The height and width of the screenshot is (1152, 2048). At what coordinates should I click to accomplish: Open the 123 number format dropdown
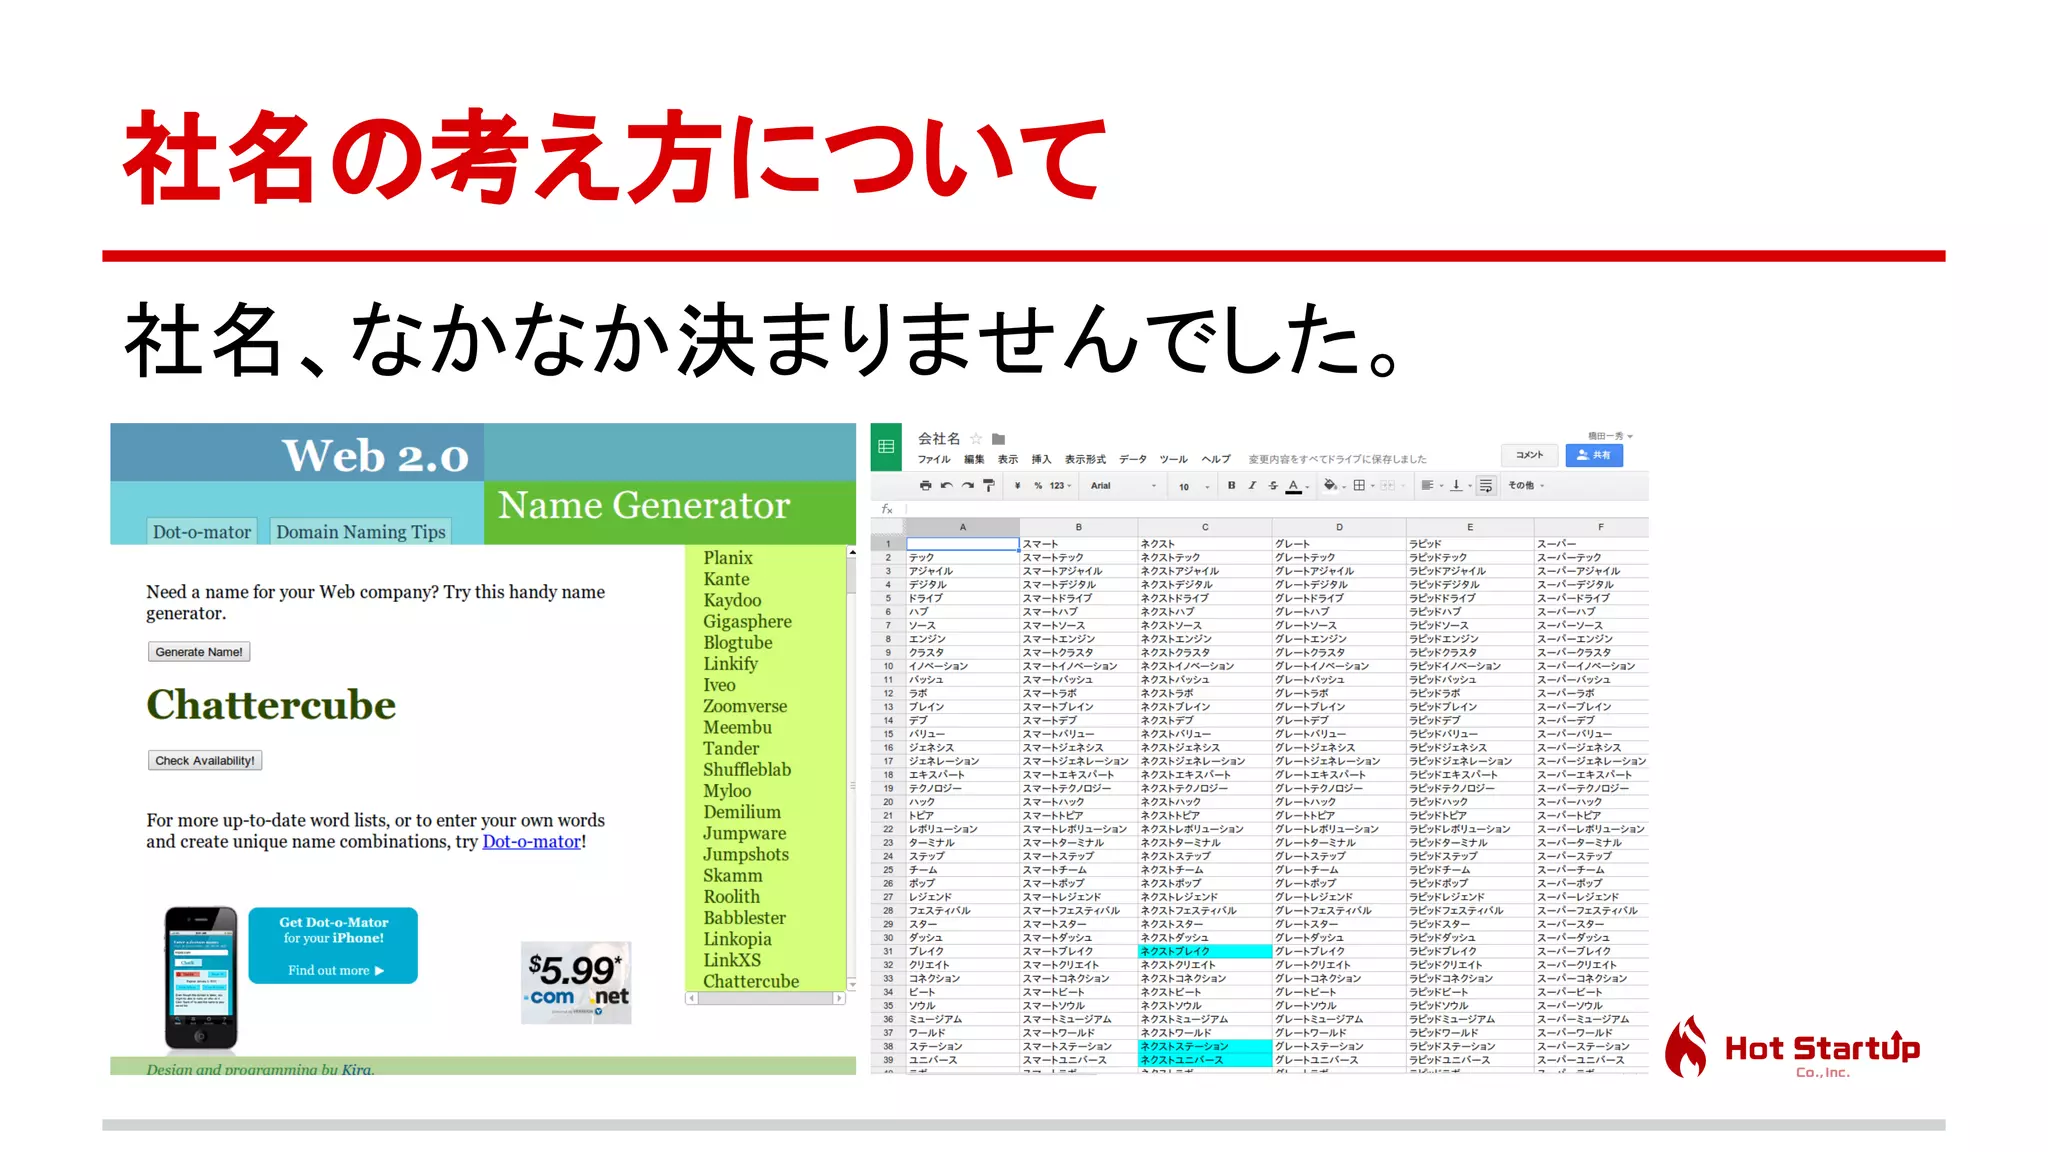[x=1060, y=486]
